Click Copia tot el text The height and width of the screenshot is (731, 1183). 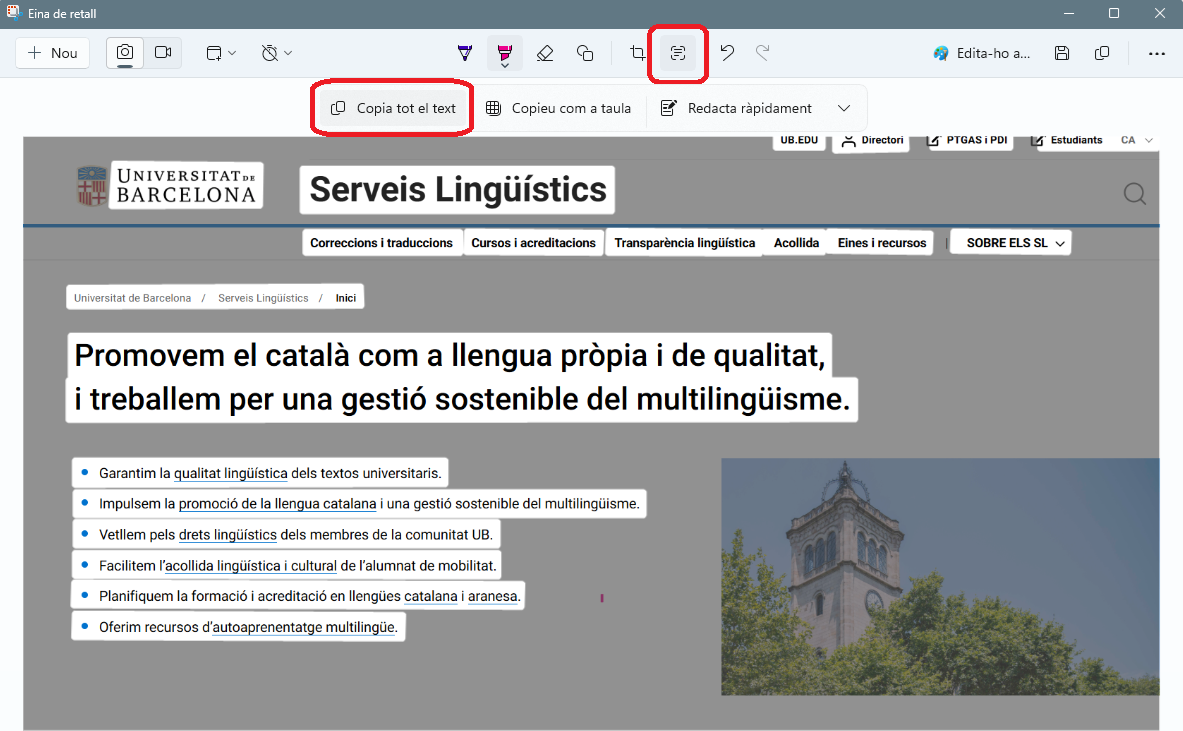pyautogui.click(x=393, y=108)
